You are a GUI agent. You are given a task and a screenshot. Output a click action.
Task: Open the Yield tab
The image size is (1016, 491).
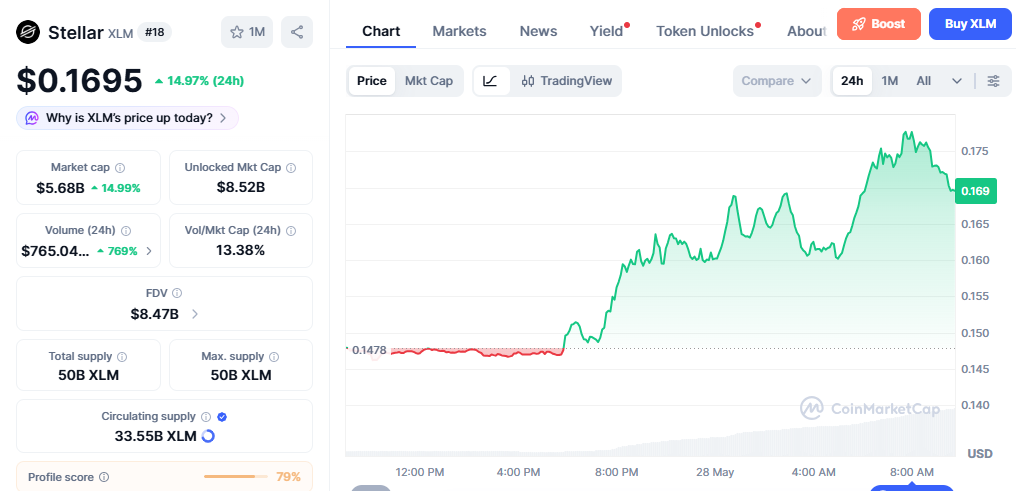[x=606, y=31]
